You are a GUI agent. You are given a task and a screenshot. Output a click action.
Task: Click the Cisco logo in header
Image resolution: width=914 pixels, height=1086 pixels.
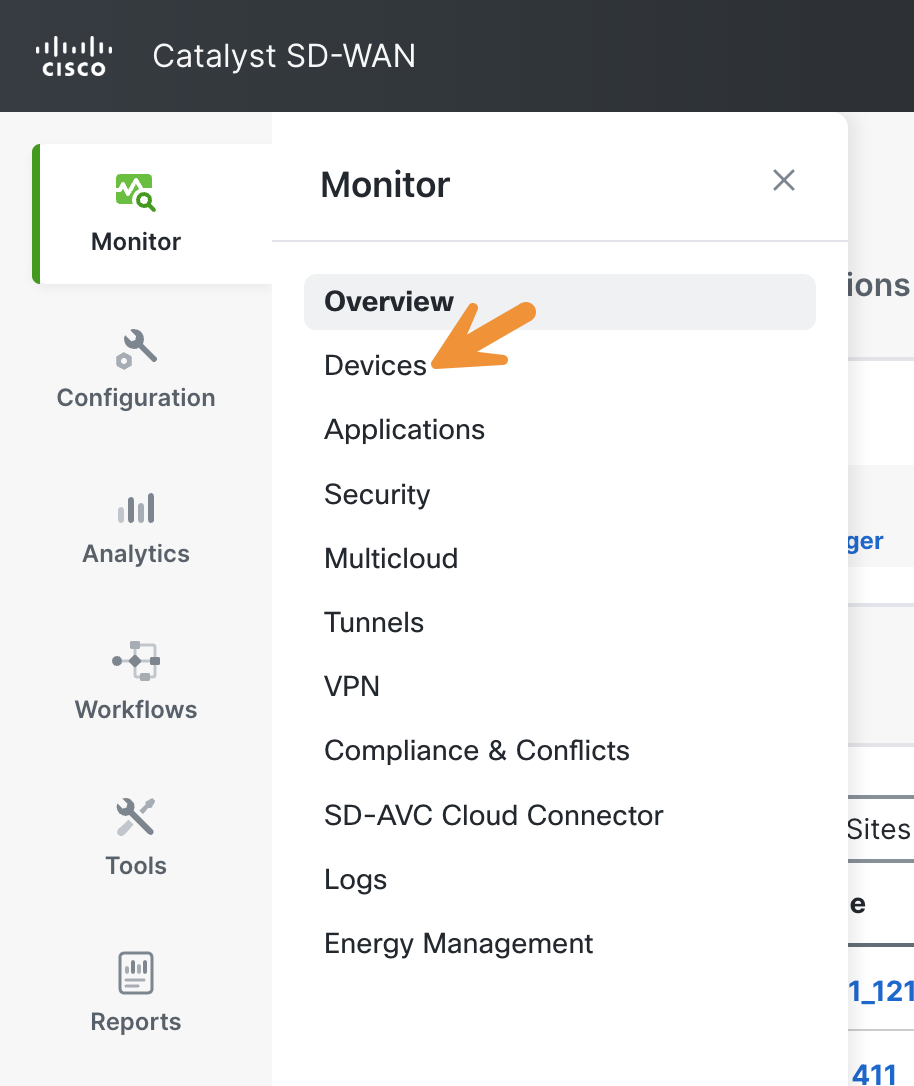point(74,57)
